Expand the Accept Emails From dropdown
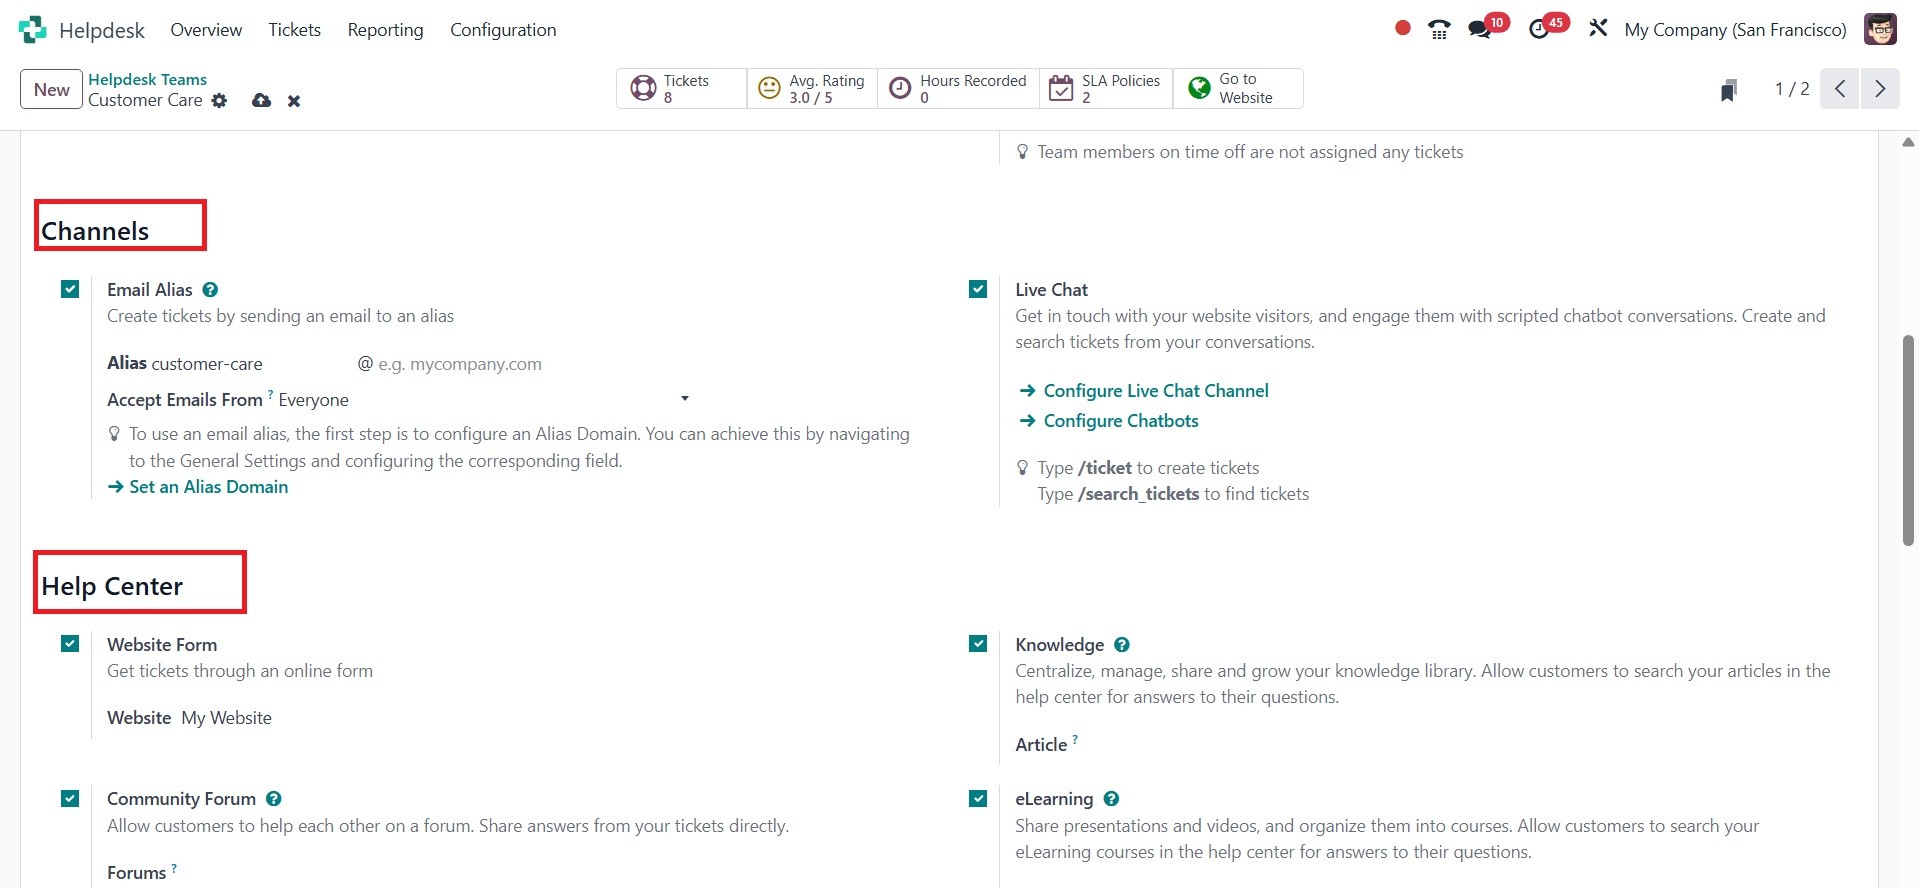 [x=684, y=399]
